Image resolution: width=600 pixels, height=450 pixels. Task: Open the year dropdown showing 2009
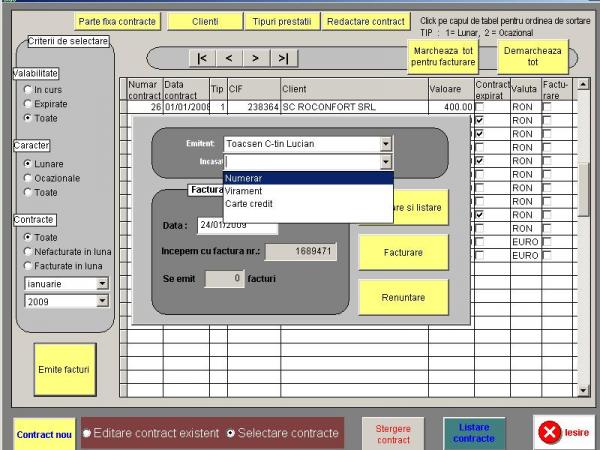[x=101, y=300]
